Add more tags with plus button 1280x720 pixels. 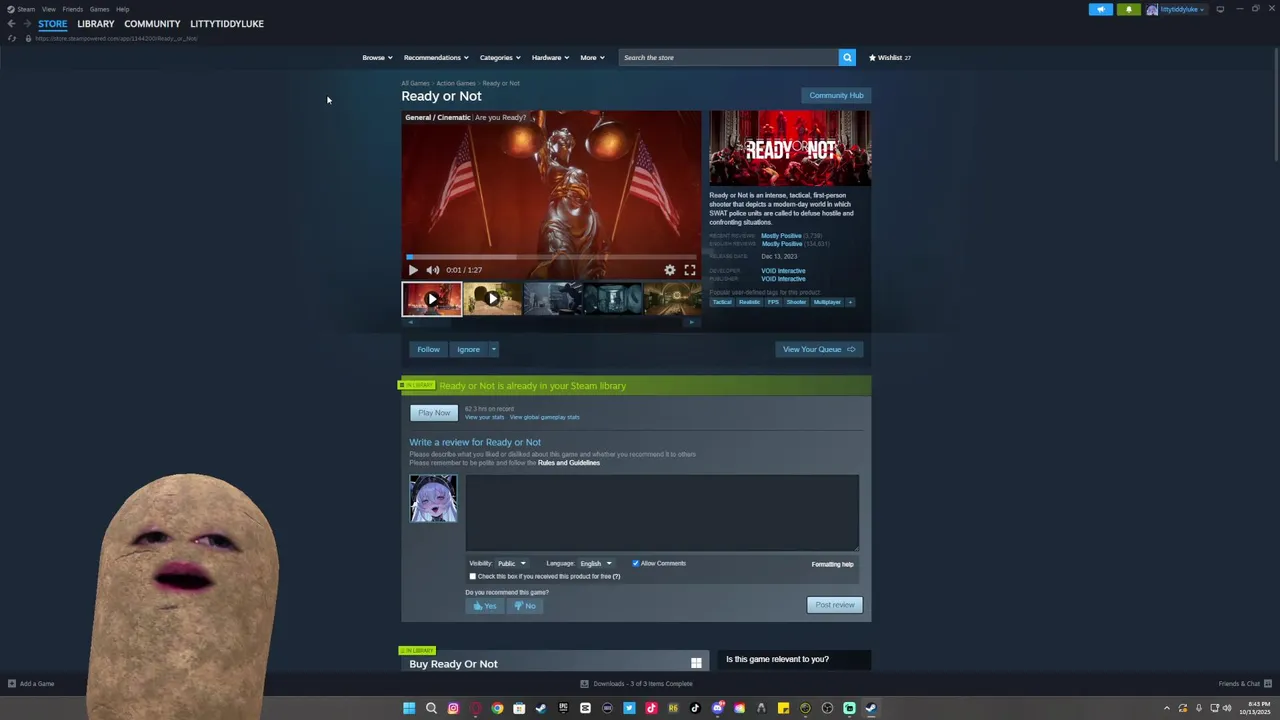click(850, 302)
